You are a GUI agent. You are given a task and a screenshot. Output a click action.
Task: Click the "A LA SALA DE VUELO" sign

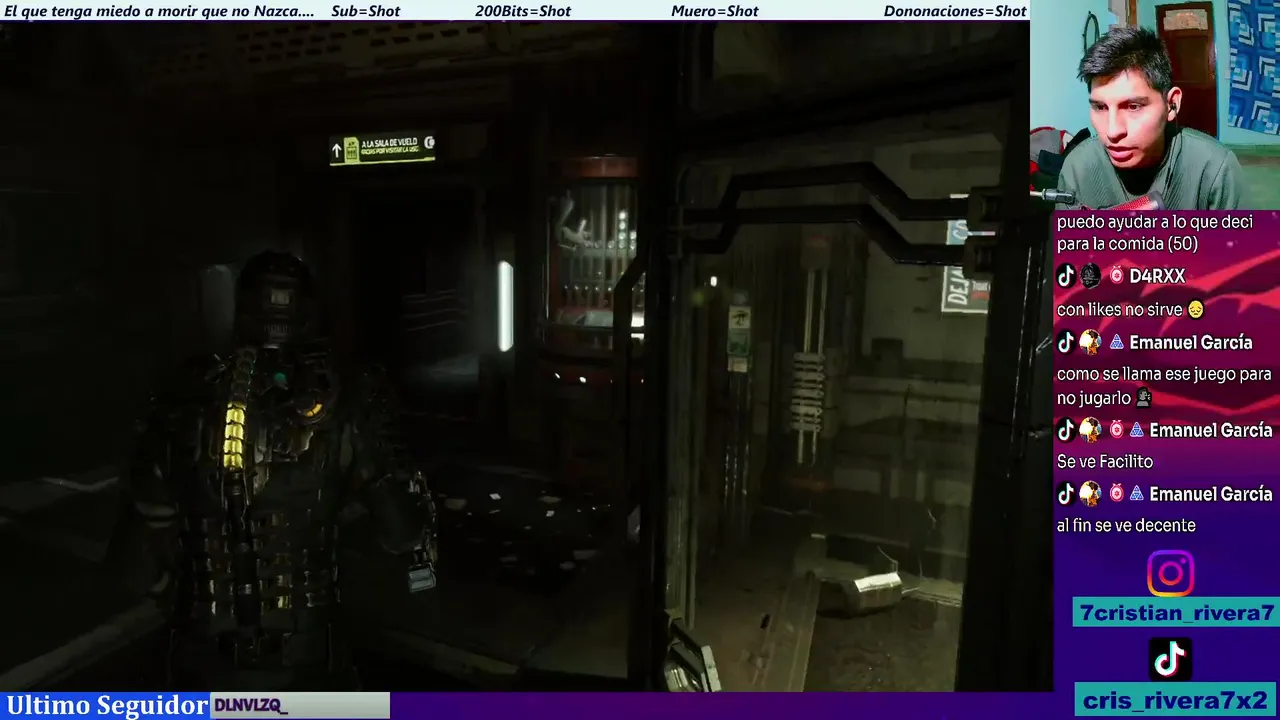click(383, 148)
